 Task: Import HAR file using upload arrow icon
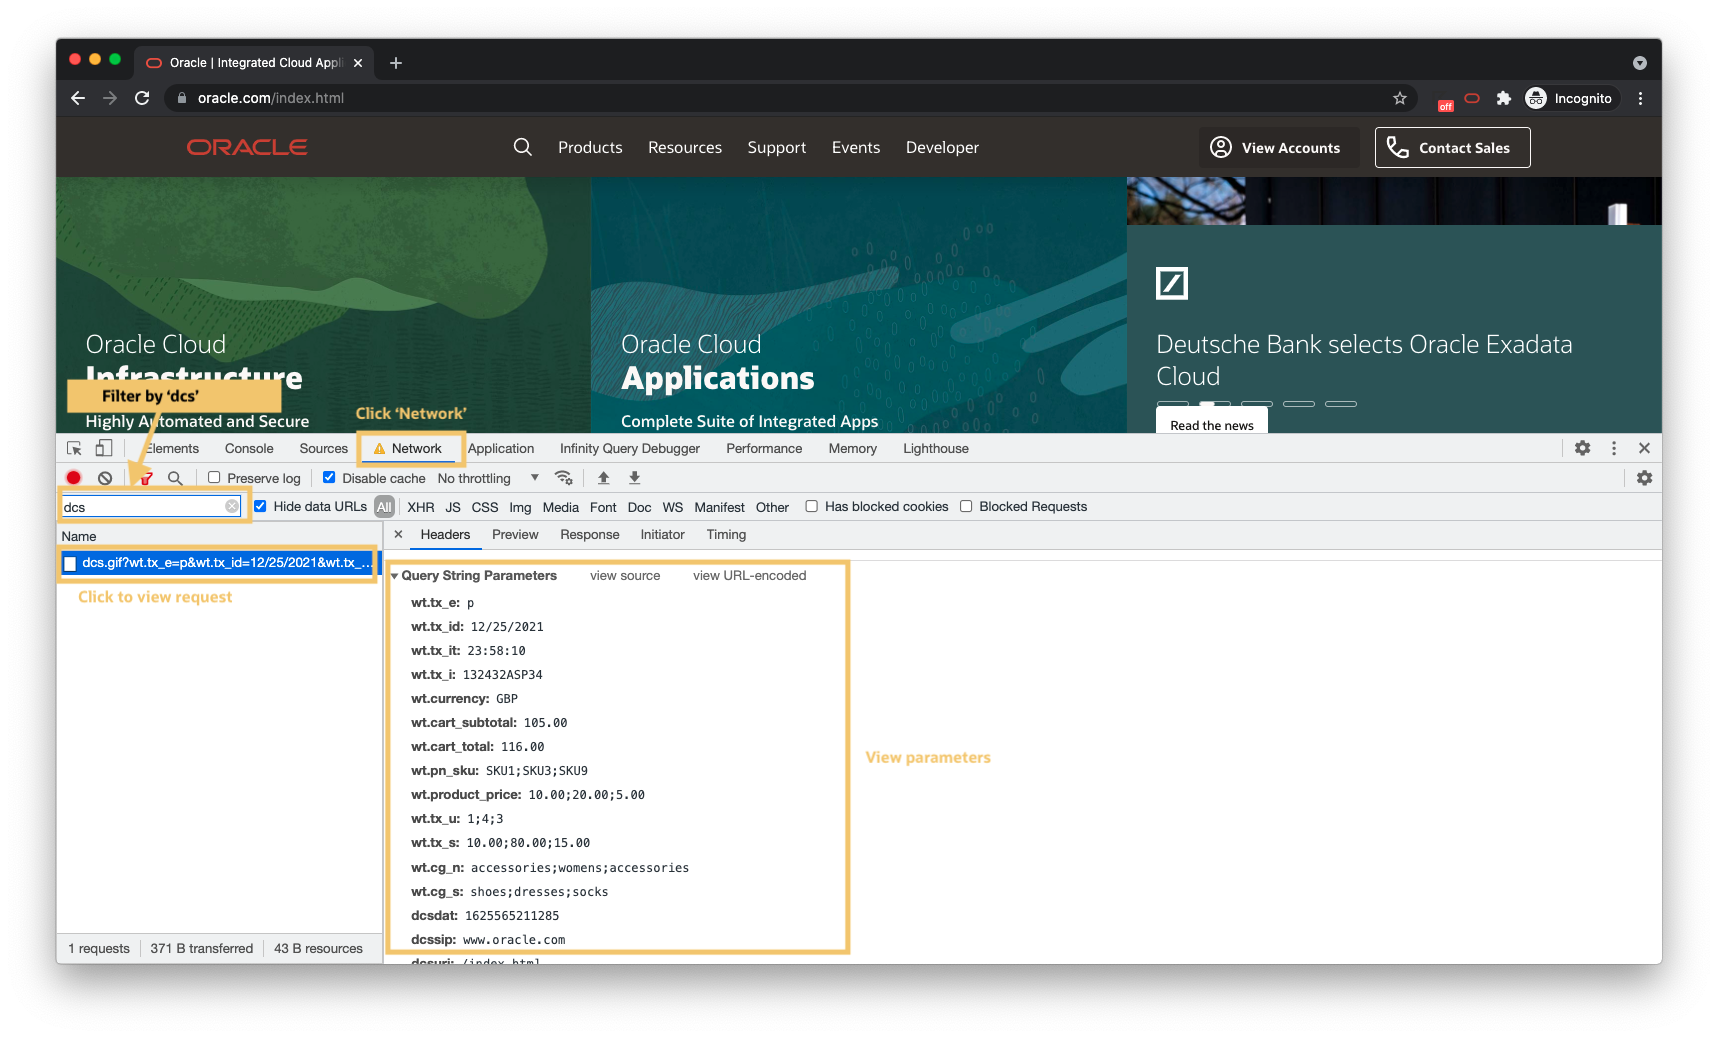[x=603, y=478]
